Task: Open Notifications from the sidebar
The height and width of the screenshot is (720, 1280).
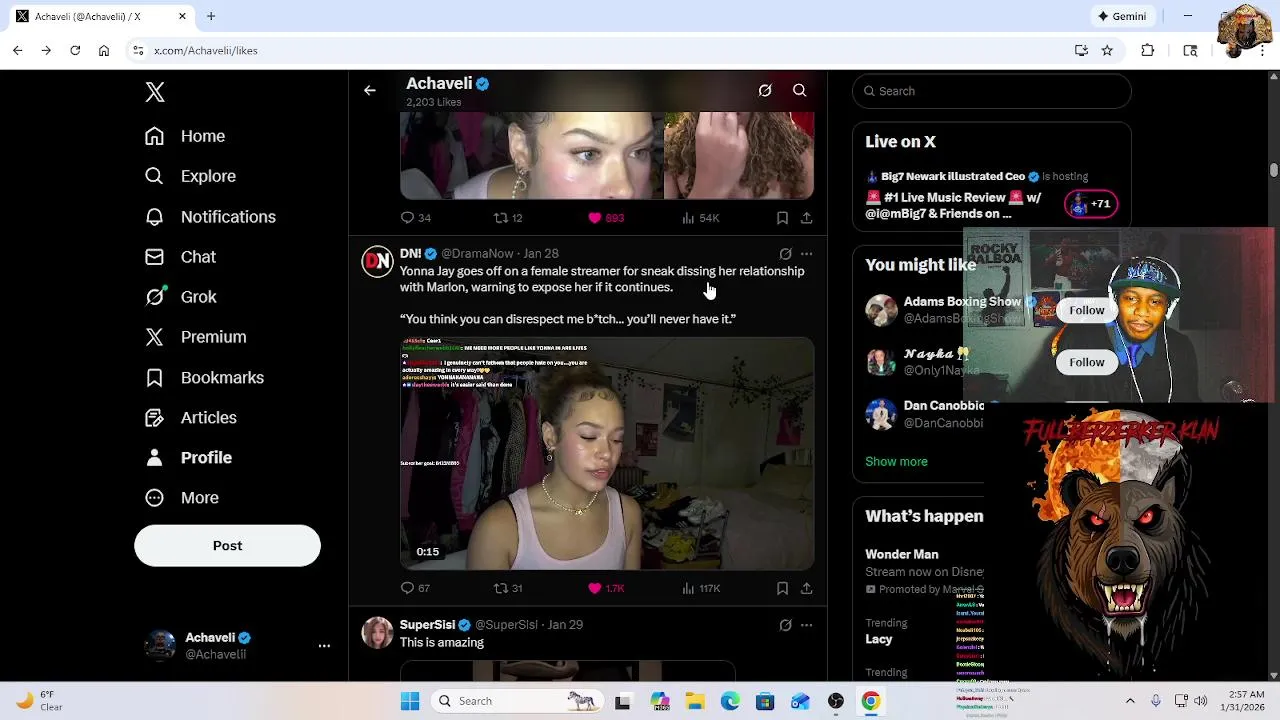Action: click(x=210, y=217)
